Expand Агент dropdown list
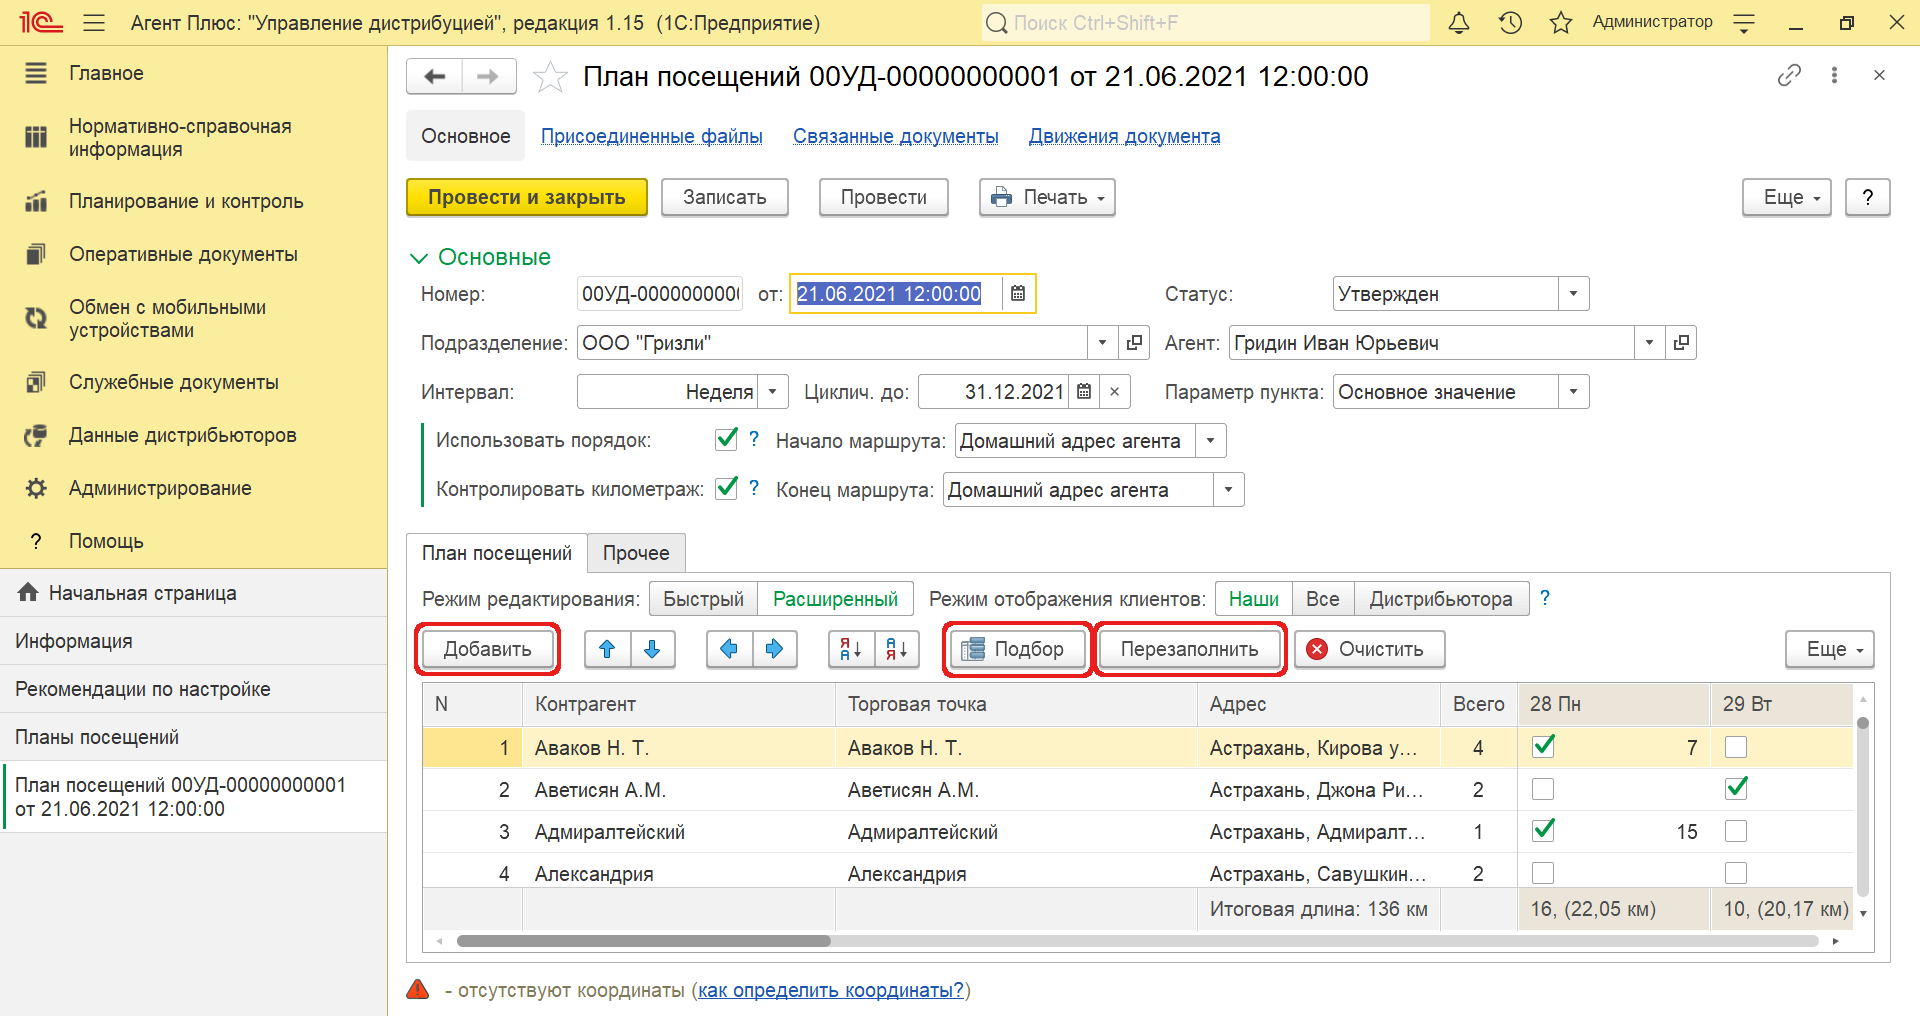1920x1016 pixels. point(1649,343)
